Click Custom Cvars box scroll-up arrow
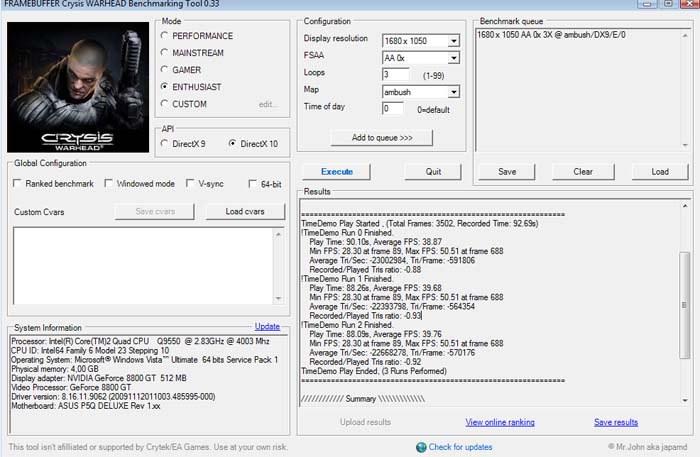Screen dimensions: 700x457 click(279, 234)
